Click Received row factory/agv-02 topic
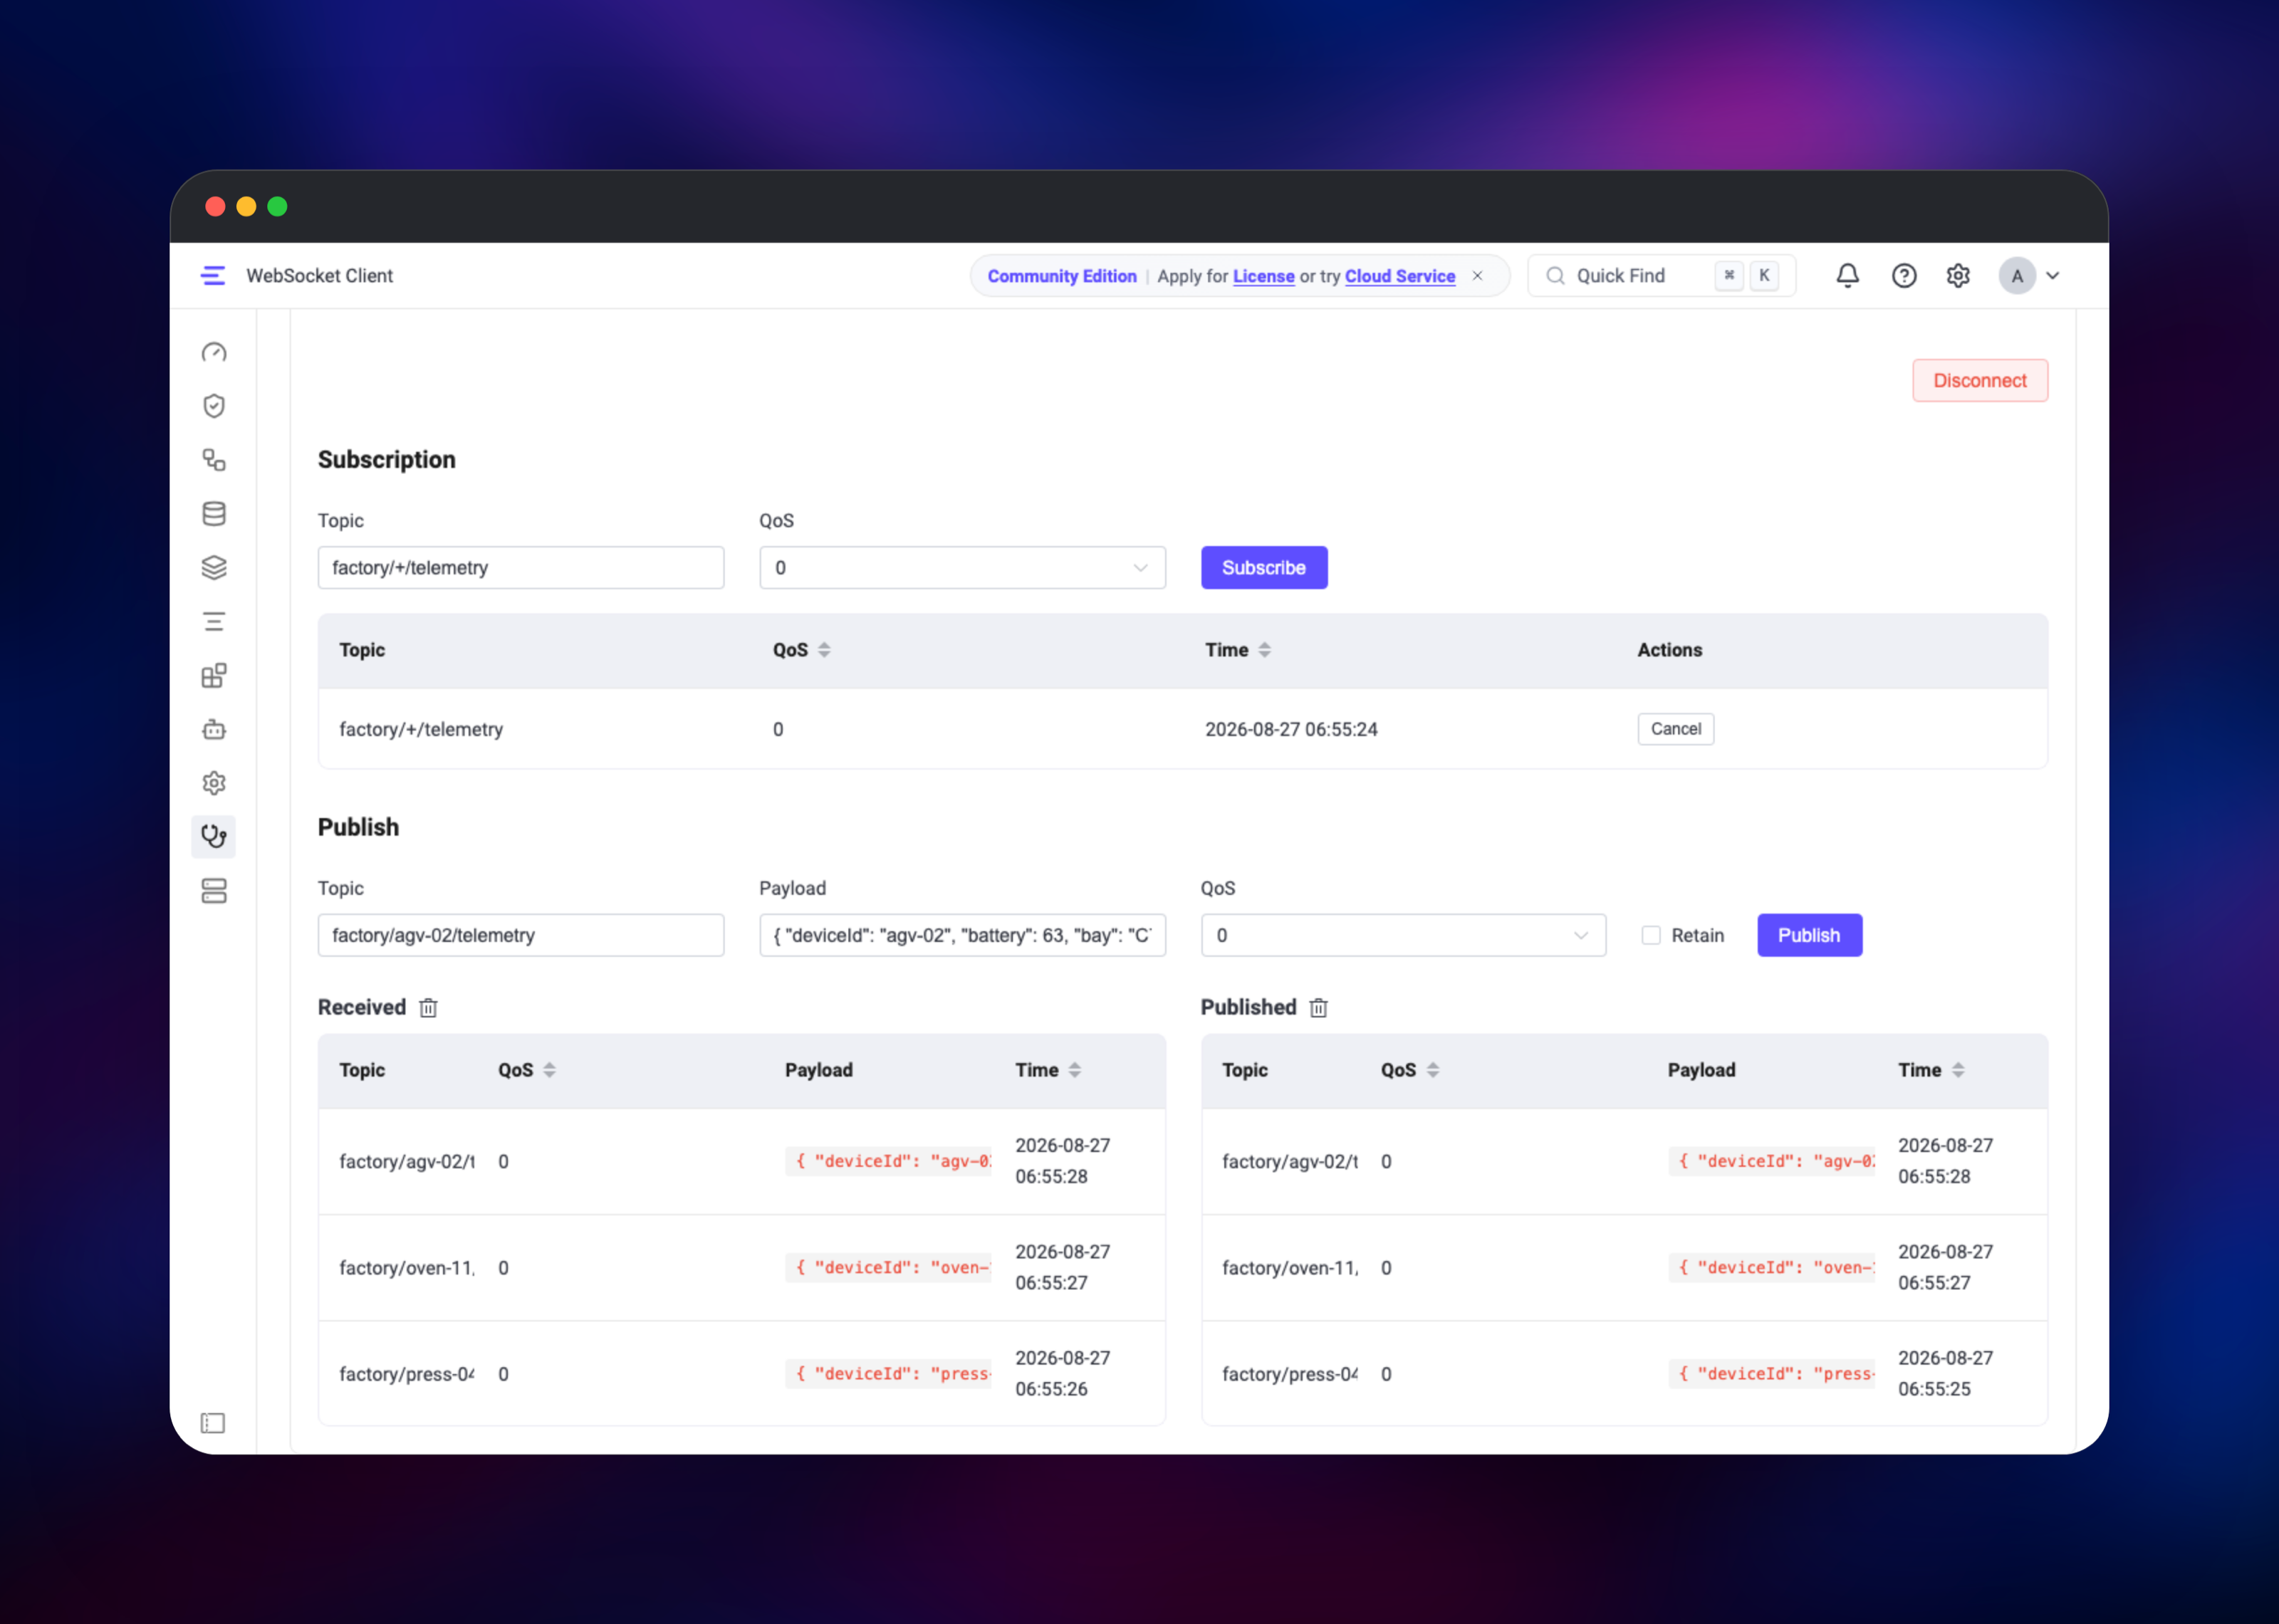2279x1624 pixels. point(407,1161)
